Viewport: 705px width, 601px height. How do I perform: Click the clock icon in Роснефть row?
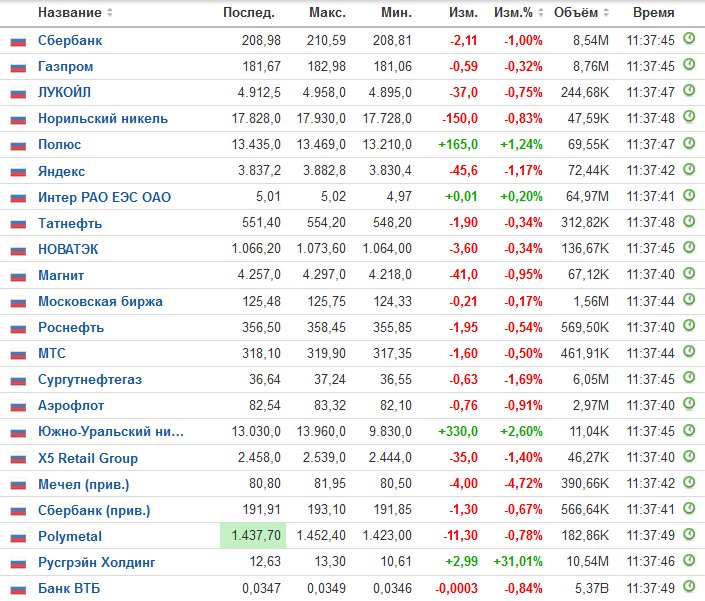[689, 325]
